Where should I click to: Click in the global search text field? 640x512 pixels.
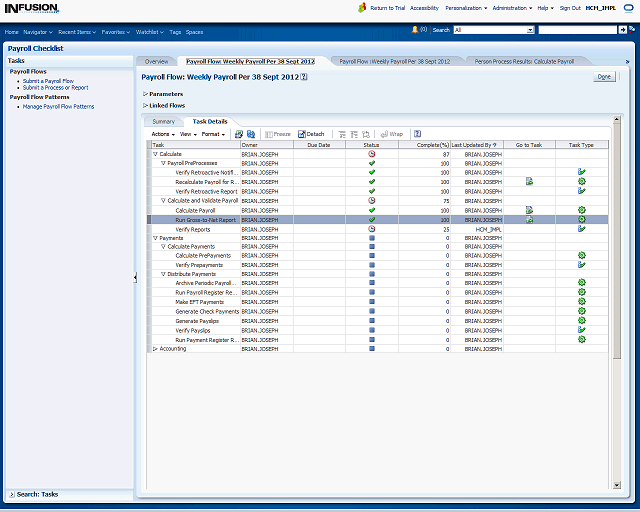point(575,30)
